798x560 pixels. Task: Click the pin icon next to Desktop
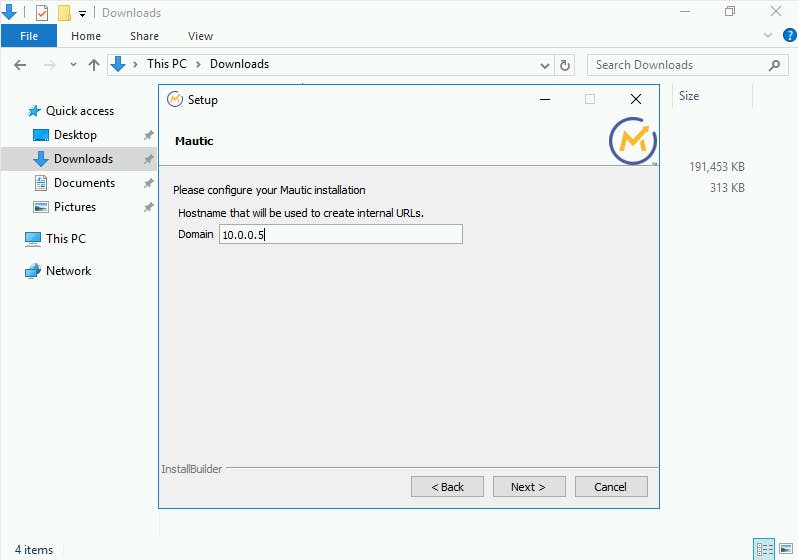click(x=148, y=135)
